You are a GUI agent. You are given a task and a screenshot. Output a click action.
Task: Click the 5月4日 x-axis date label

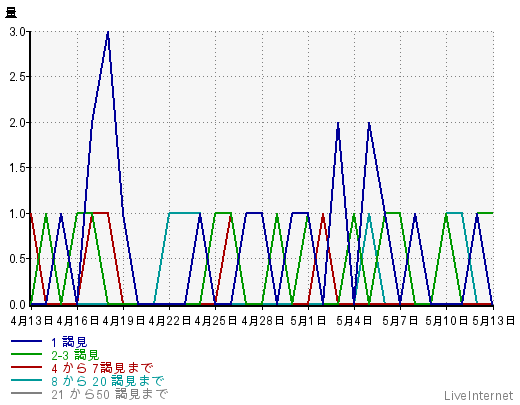pos(354,321)
